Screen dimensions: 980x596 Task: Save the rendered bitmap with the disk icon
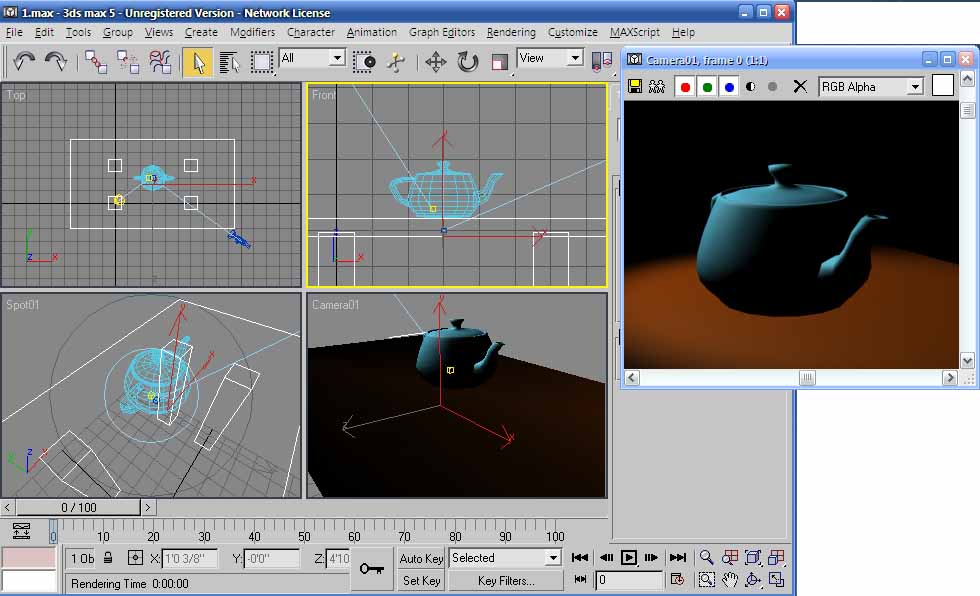coord(634,86)
